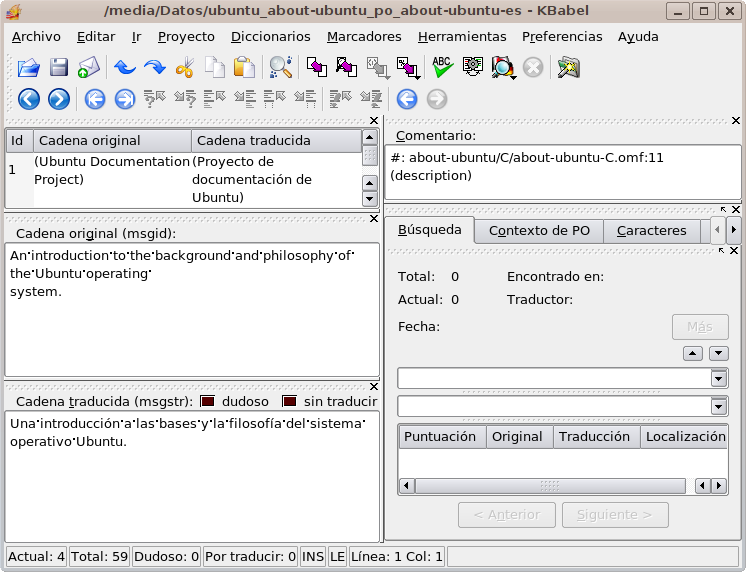The height and width of the screenshot is (572, 746).
Task: Click the results table horizontal scrollbar
Action: coord(550,486)
